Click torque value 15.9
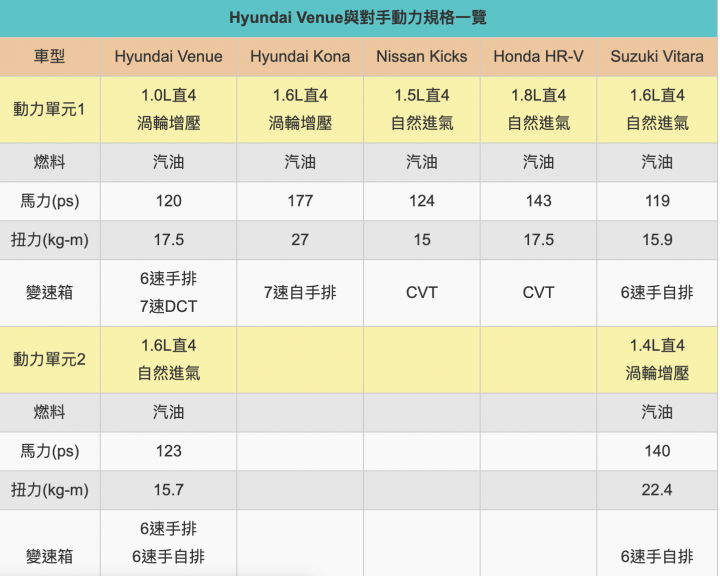Image resolution: width=720 pixels, height=576 pixels. tap(657, 239)
